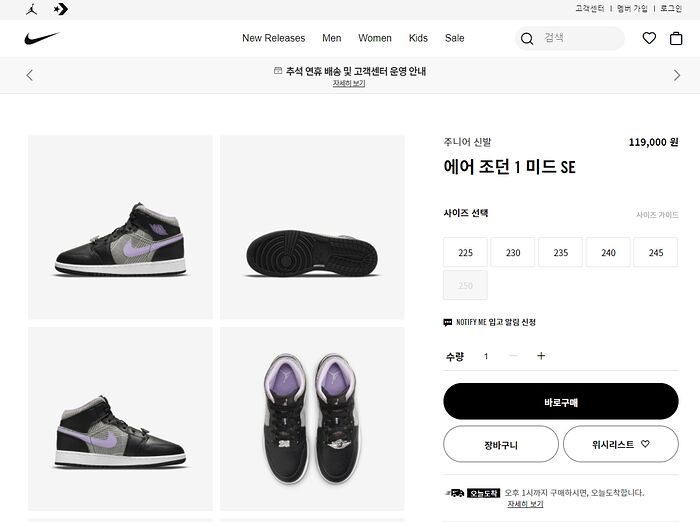Image resolution: width=700 pixels, height=522 pixels.
Task: Click the 바로구매 buy now button
Action: pyautogui.click(x=560, y=402)
